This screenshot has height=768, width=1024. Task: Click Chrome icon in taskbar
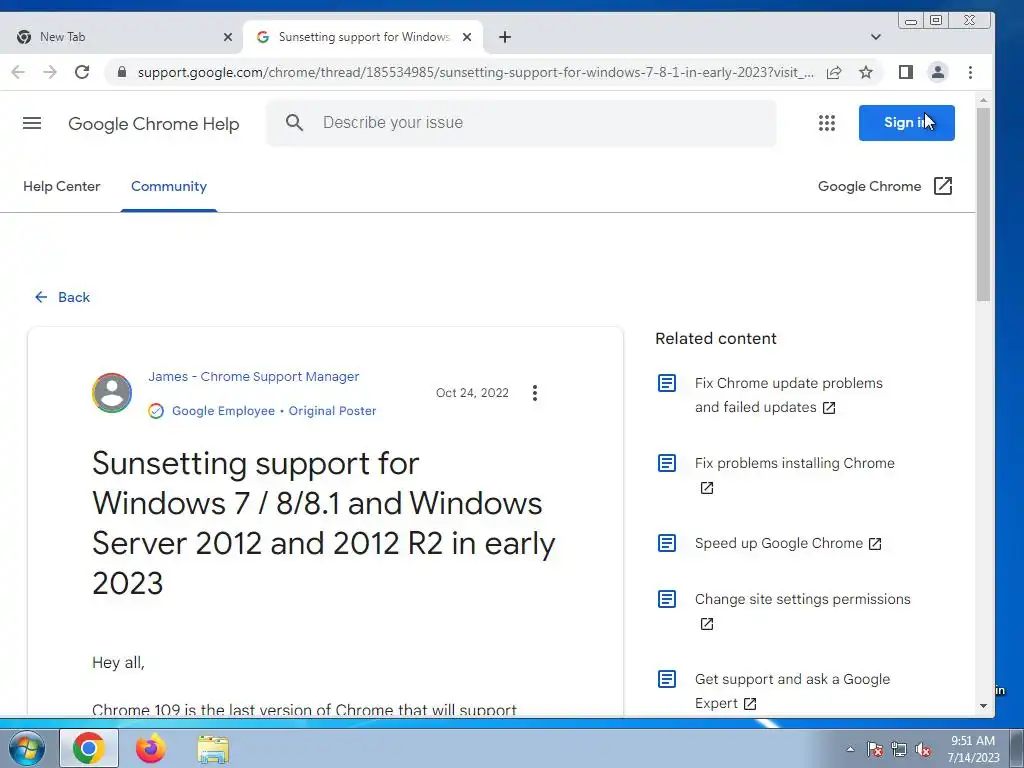click(89, 748)
